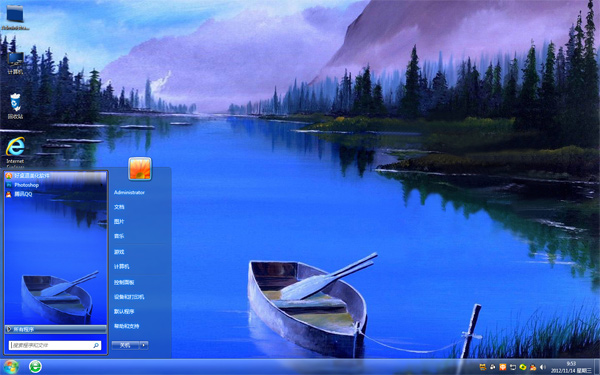This screenshot has height=375, width=600.
Task: Expand the shutdown options arrow
Action: pos(144,345)
